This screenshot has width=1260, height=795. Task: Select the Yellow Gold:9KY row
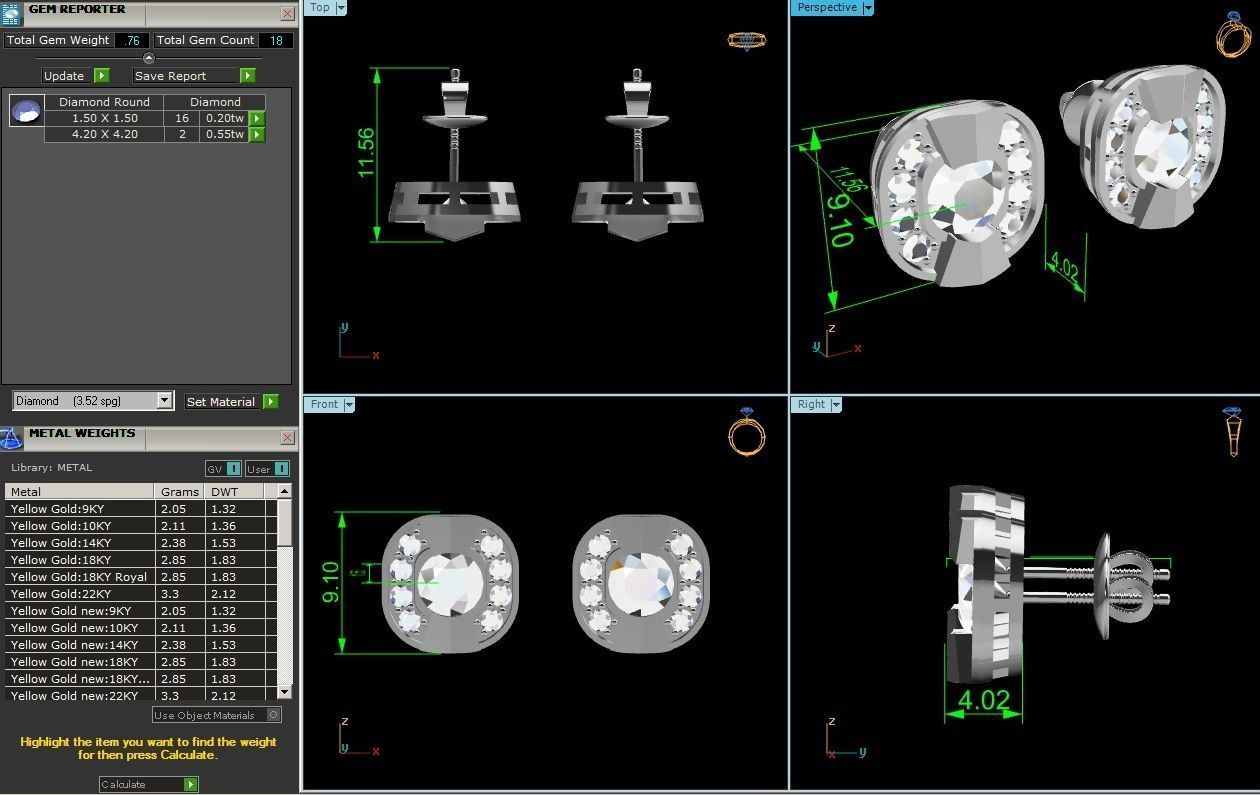tap(141, 508)
